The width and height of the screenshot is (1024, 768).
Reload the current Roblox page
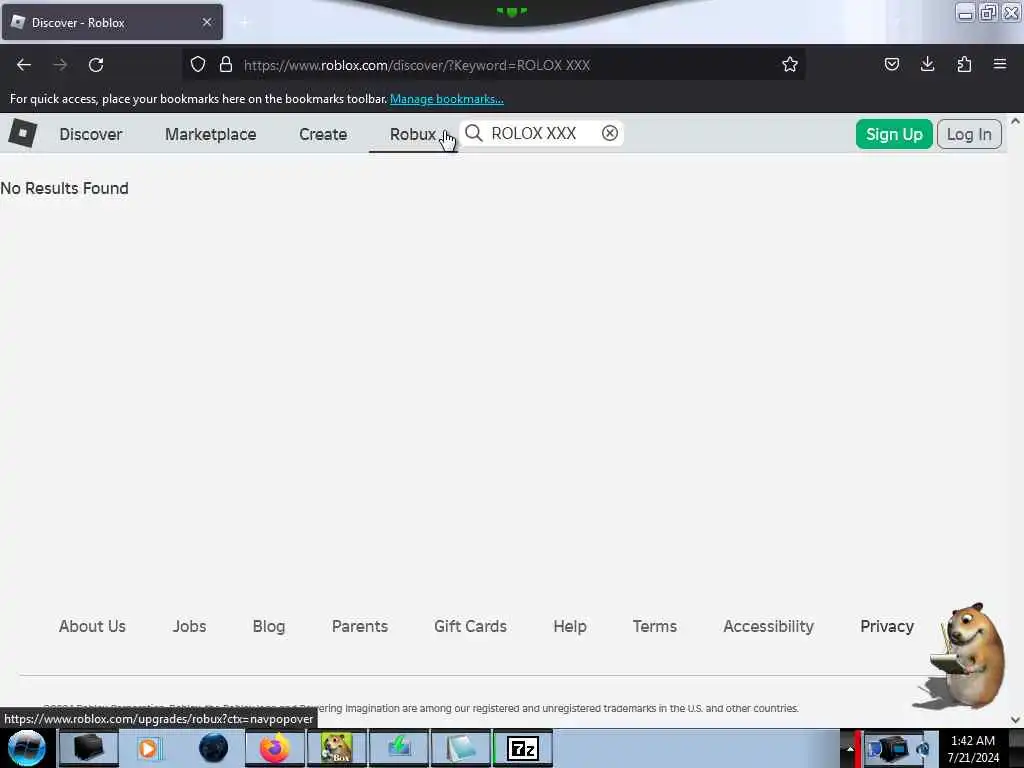96,65
